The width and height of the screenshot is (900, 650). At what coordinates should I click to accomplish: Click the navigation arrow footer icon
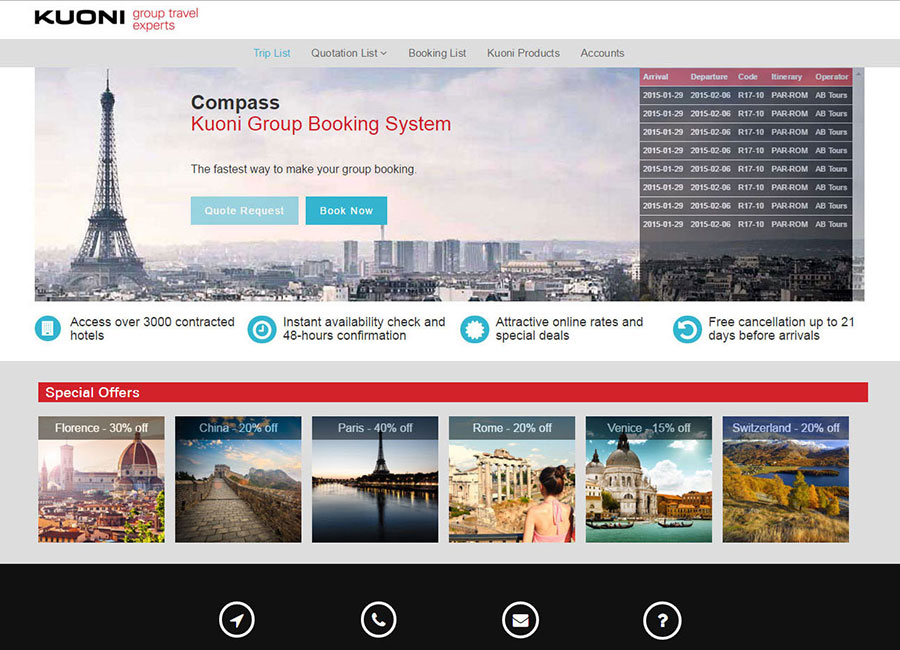point(236,620)
